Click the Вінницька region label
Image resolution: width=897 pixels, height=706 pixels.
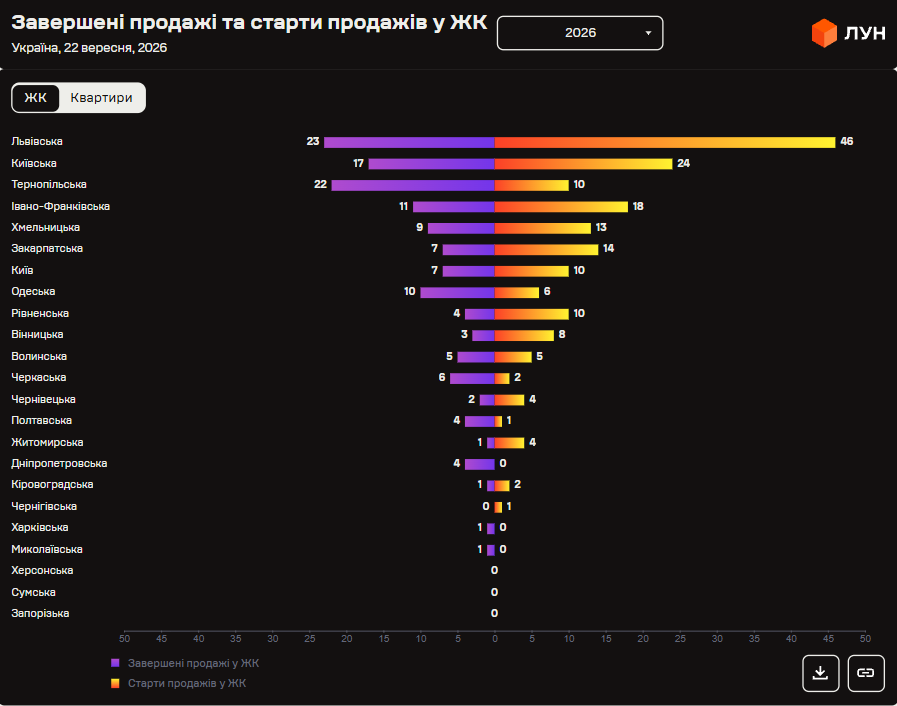tap(37, 334)
